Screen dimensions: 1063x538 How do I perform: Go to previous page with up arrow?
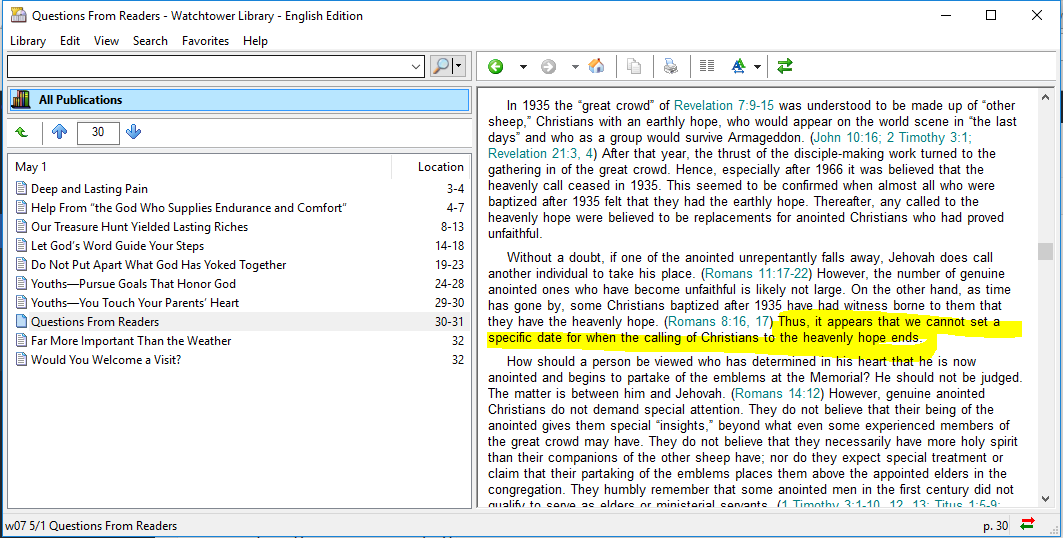(60, 132)
